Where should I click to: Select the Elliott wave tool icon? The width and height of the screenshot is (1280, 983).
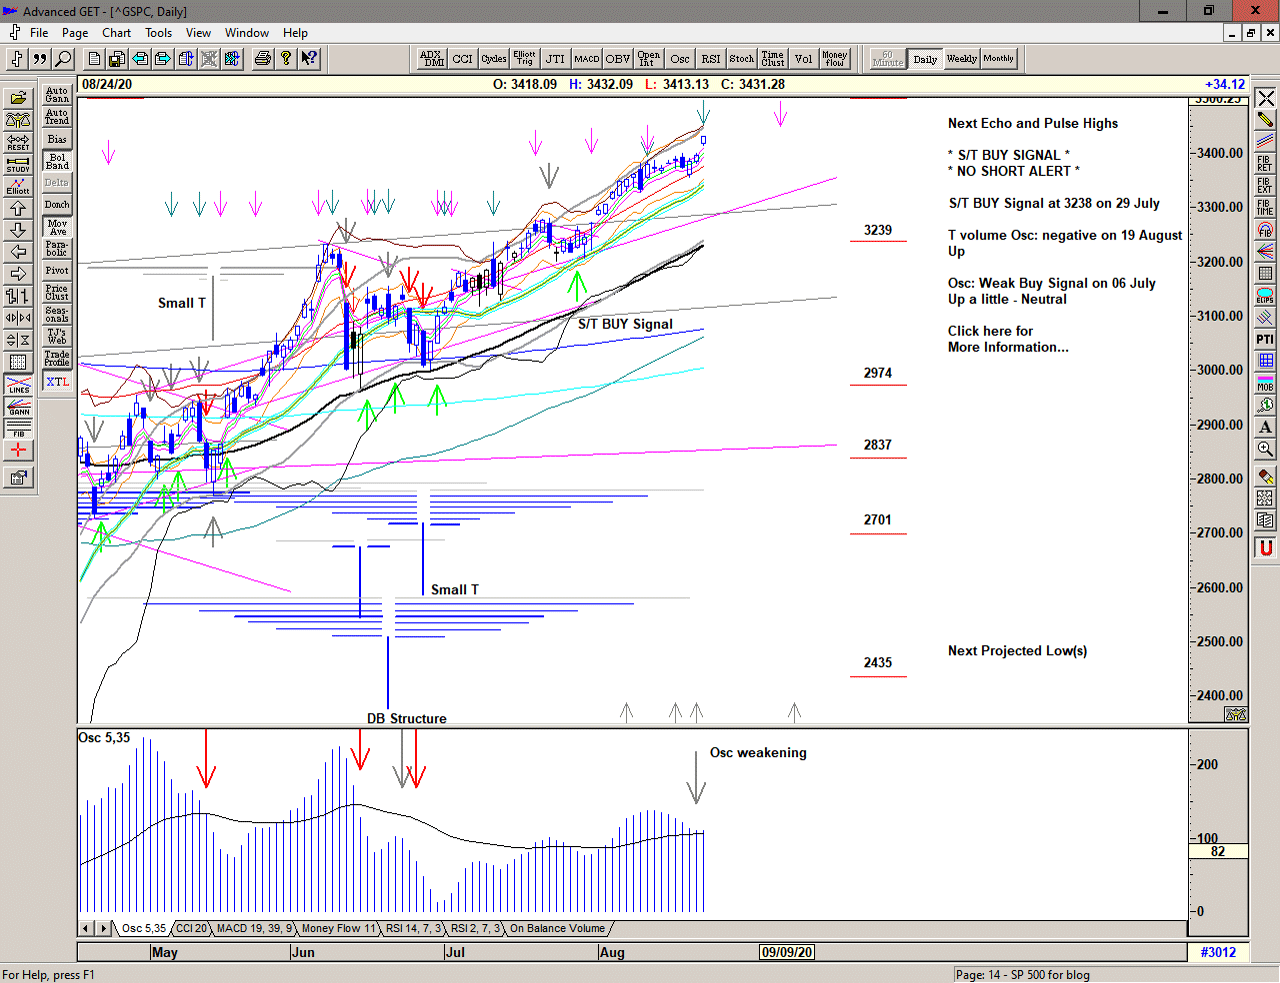coord(18,186)
